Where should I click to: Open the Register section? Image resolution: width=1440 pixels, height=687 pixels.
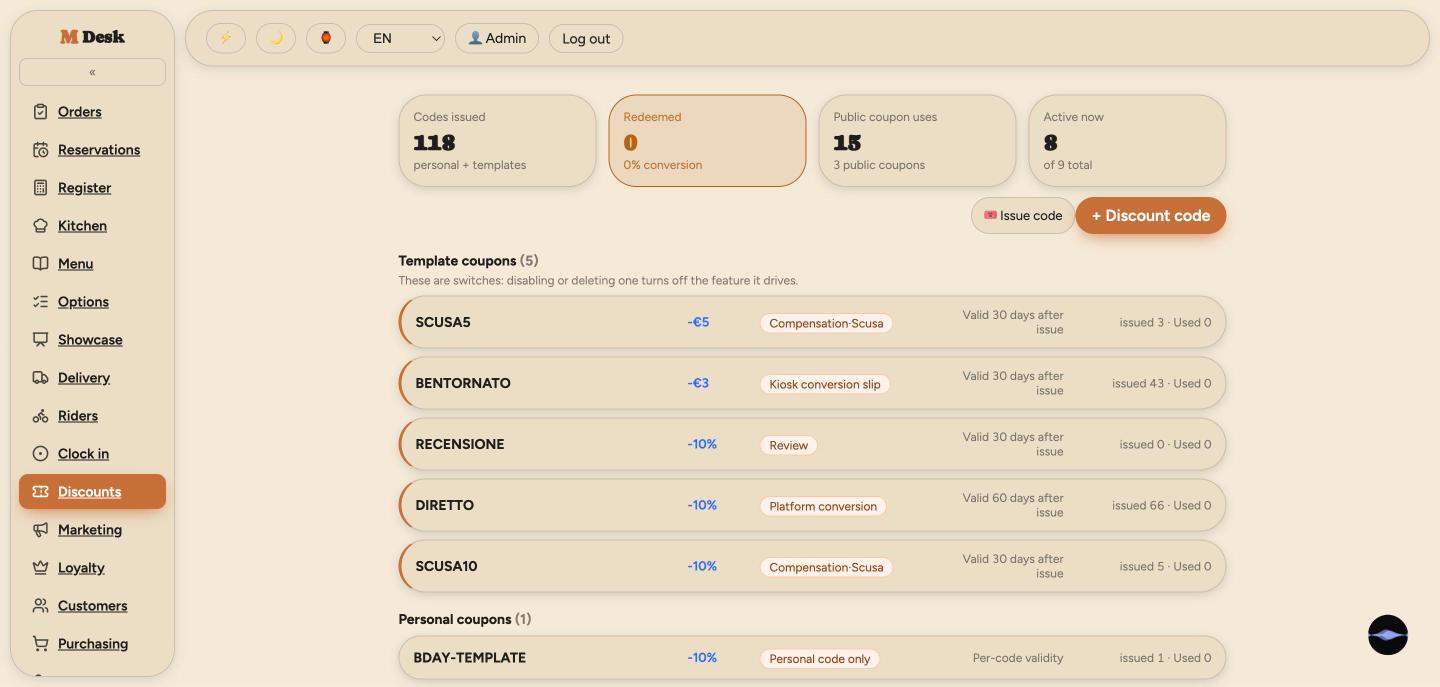pyautogui.click(x=84, y=188)
